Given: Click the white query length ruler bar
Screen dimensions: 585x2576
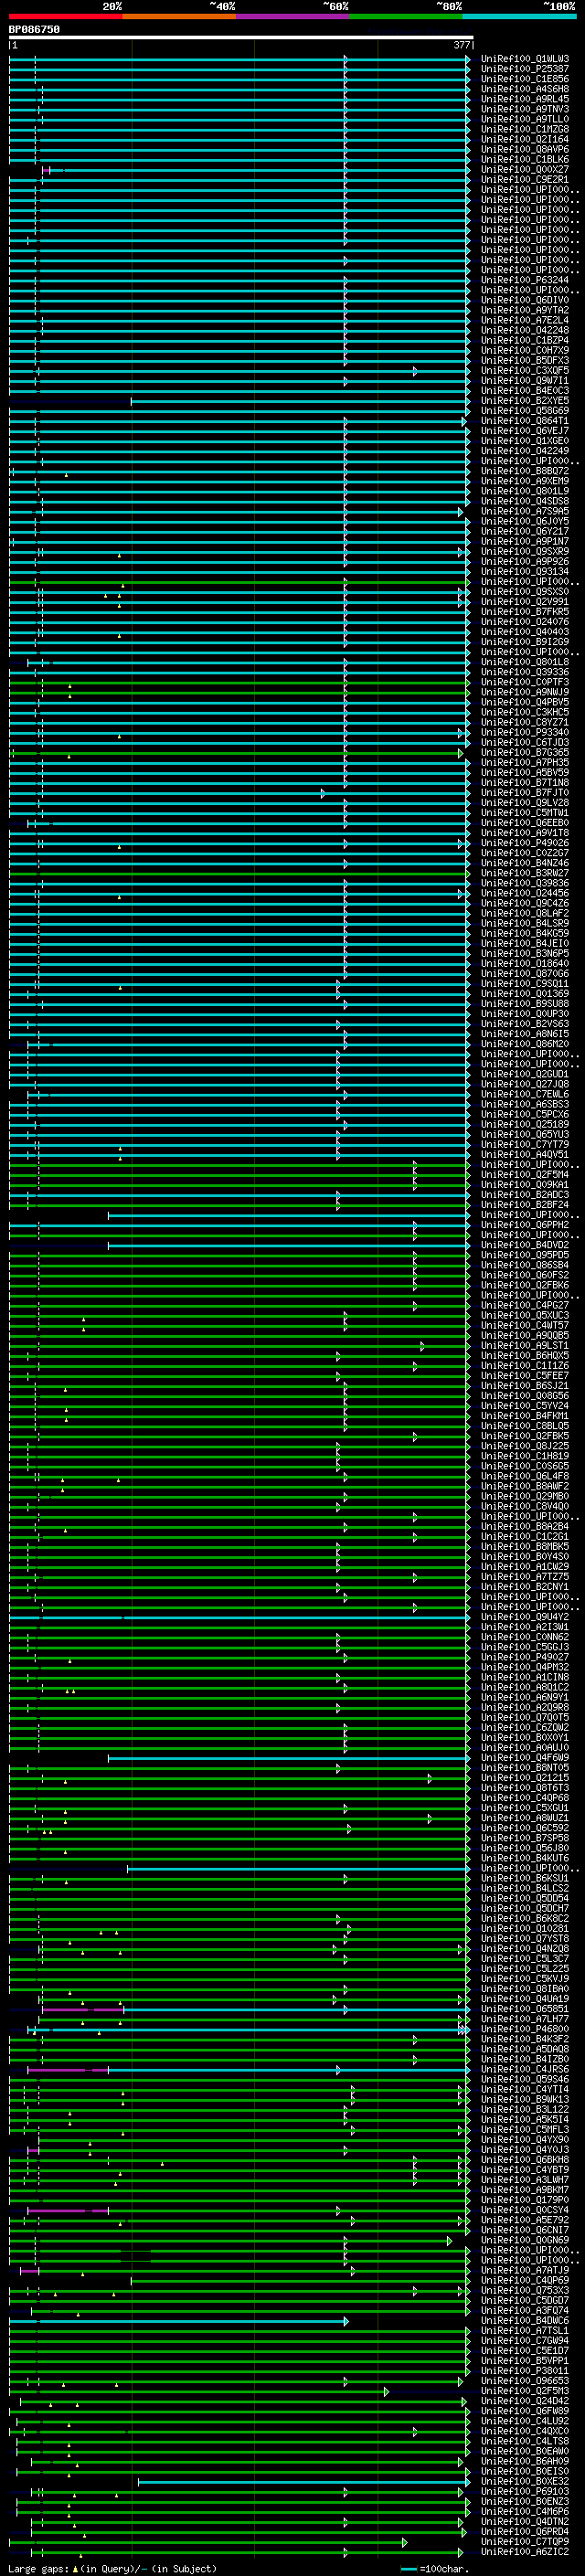Looking at the screenshot, I should [241, 38].
